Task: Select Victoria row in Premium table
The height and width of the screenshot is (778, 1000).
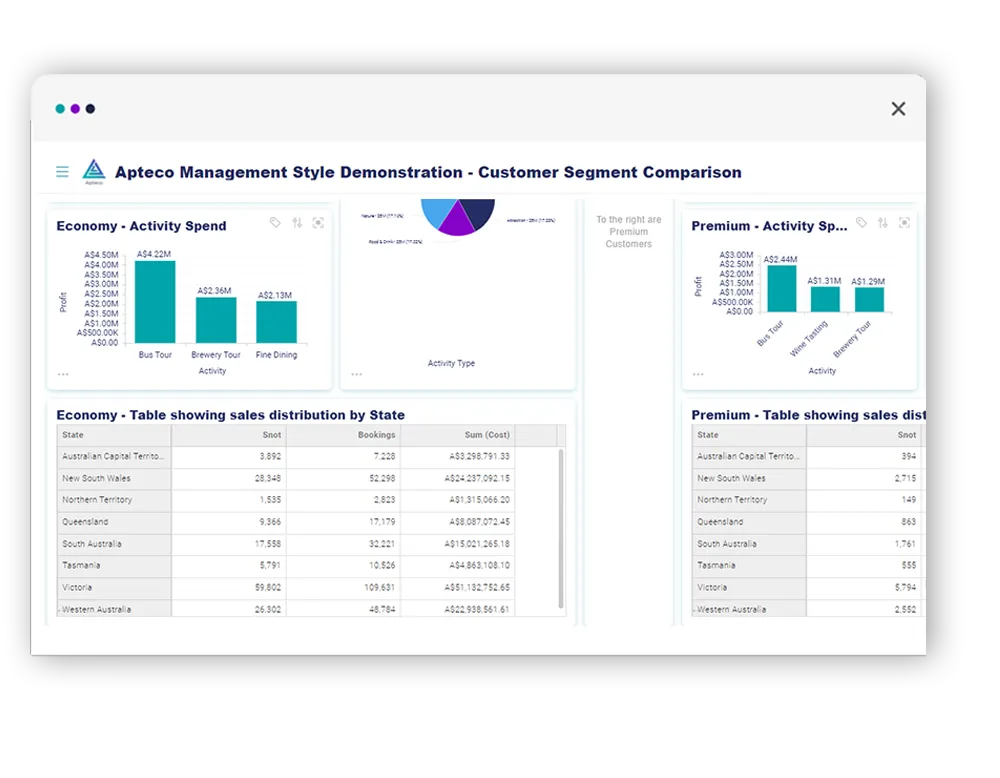Action: pyautogui.click(x=807, y=587)
